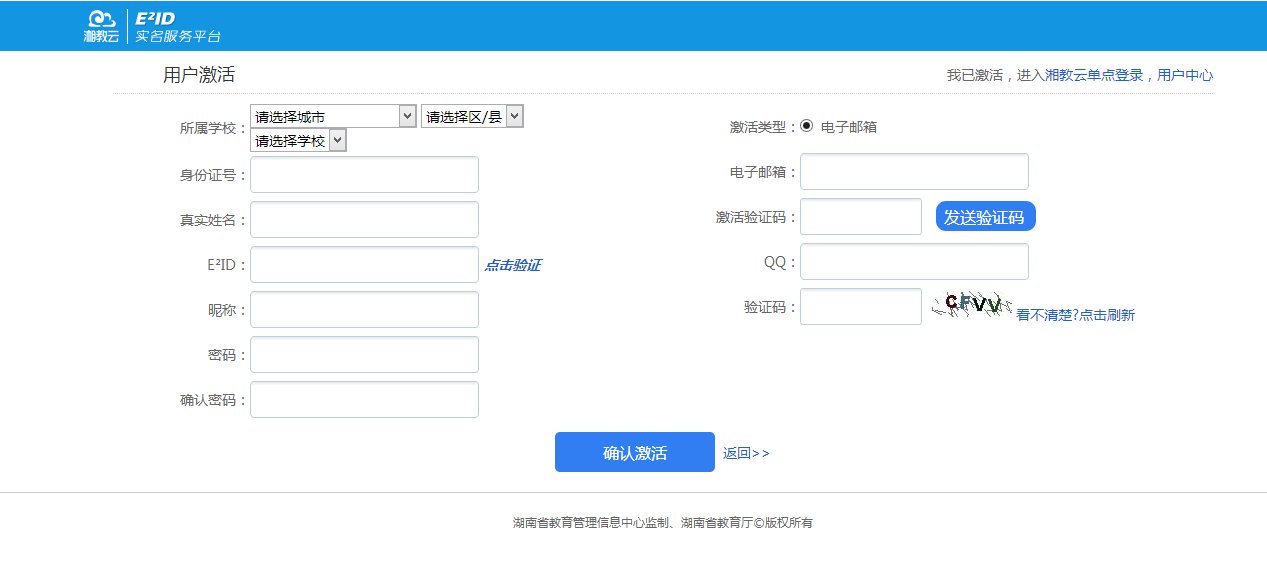The image size is (1267, 568).
Task: Click the 密码 password field
Action: (364, 354)
